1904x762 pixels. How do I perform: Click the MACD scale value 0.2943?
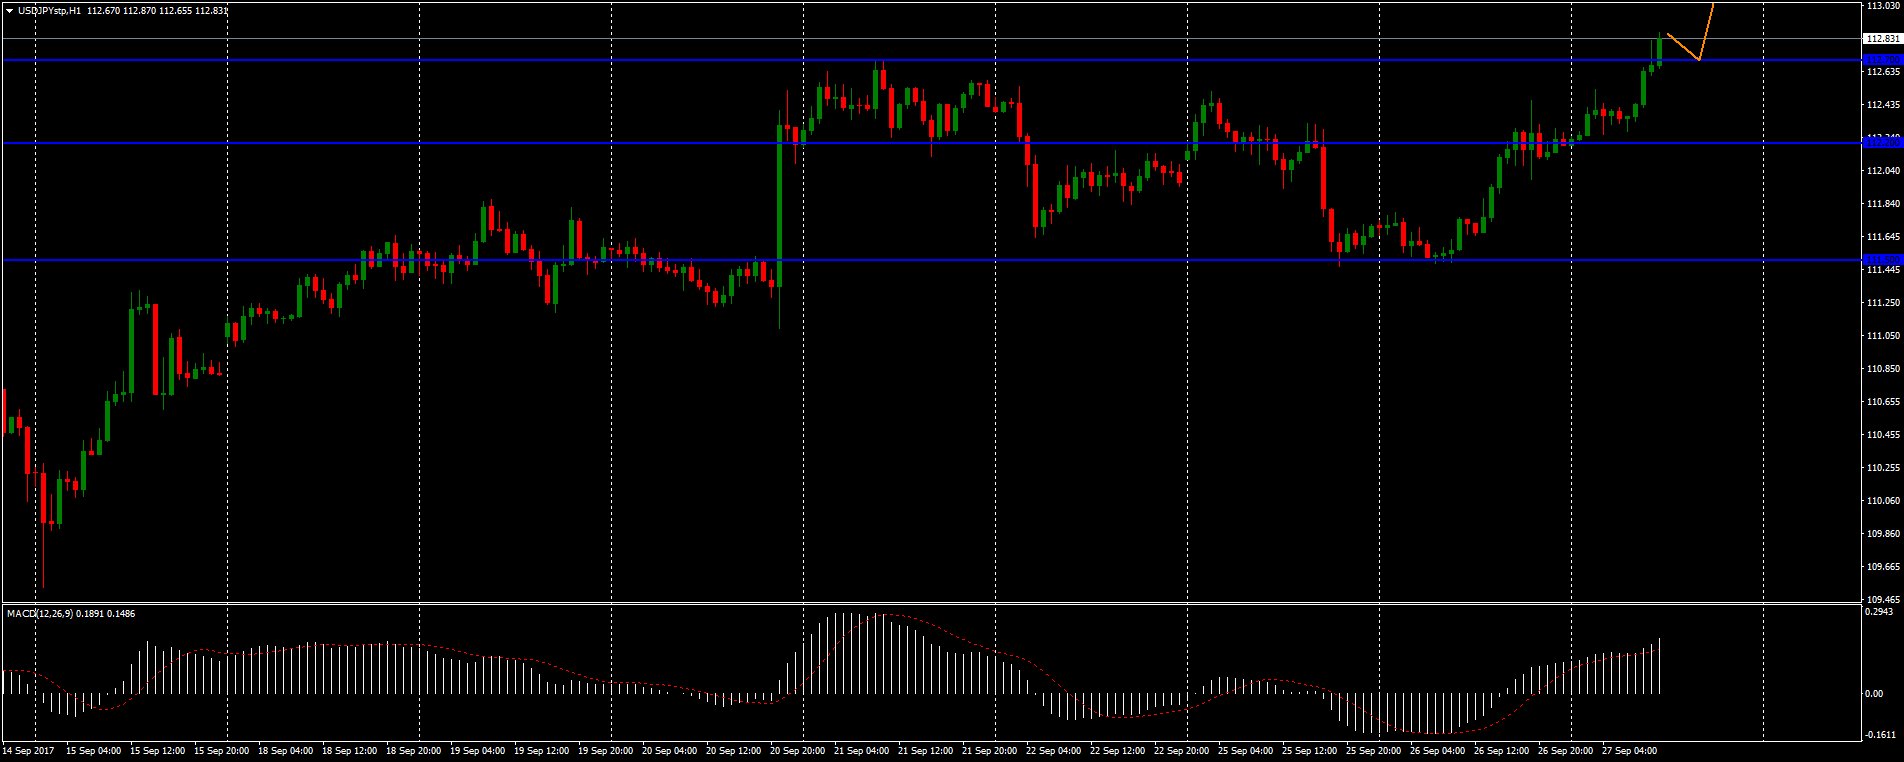1880,611
